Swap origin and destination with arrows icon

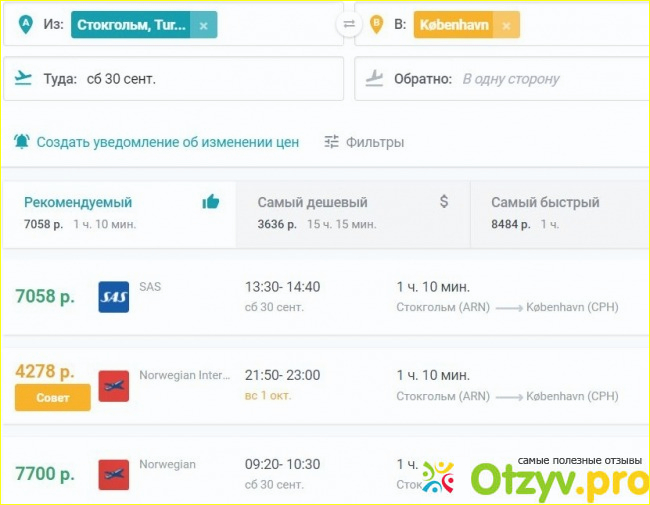click(x=348, y=24)
